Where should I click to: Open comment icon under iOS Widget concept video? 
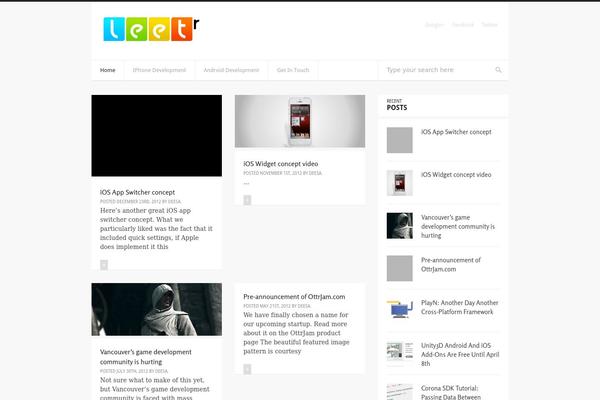point(247,200)
